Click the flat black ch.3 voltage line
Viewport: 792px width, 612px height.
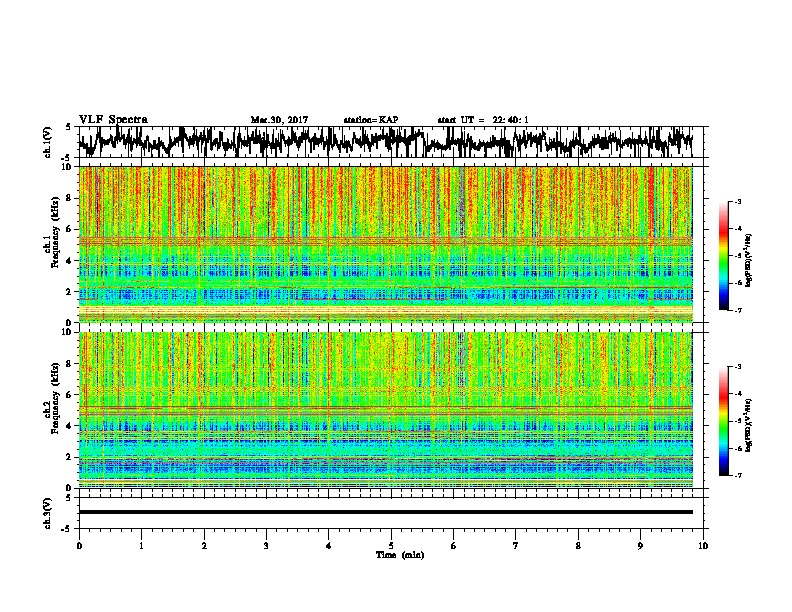tap(385, 512)
